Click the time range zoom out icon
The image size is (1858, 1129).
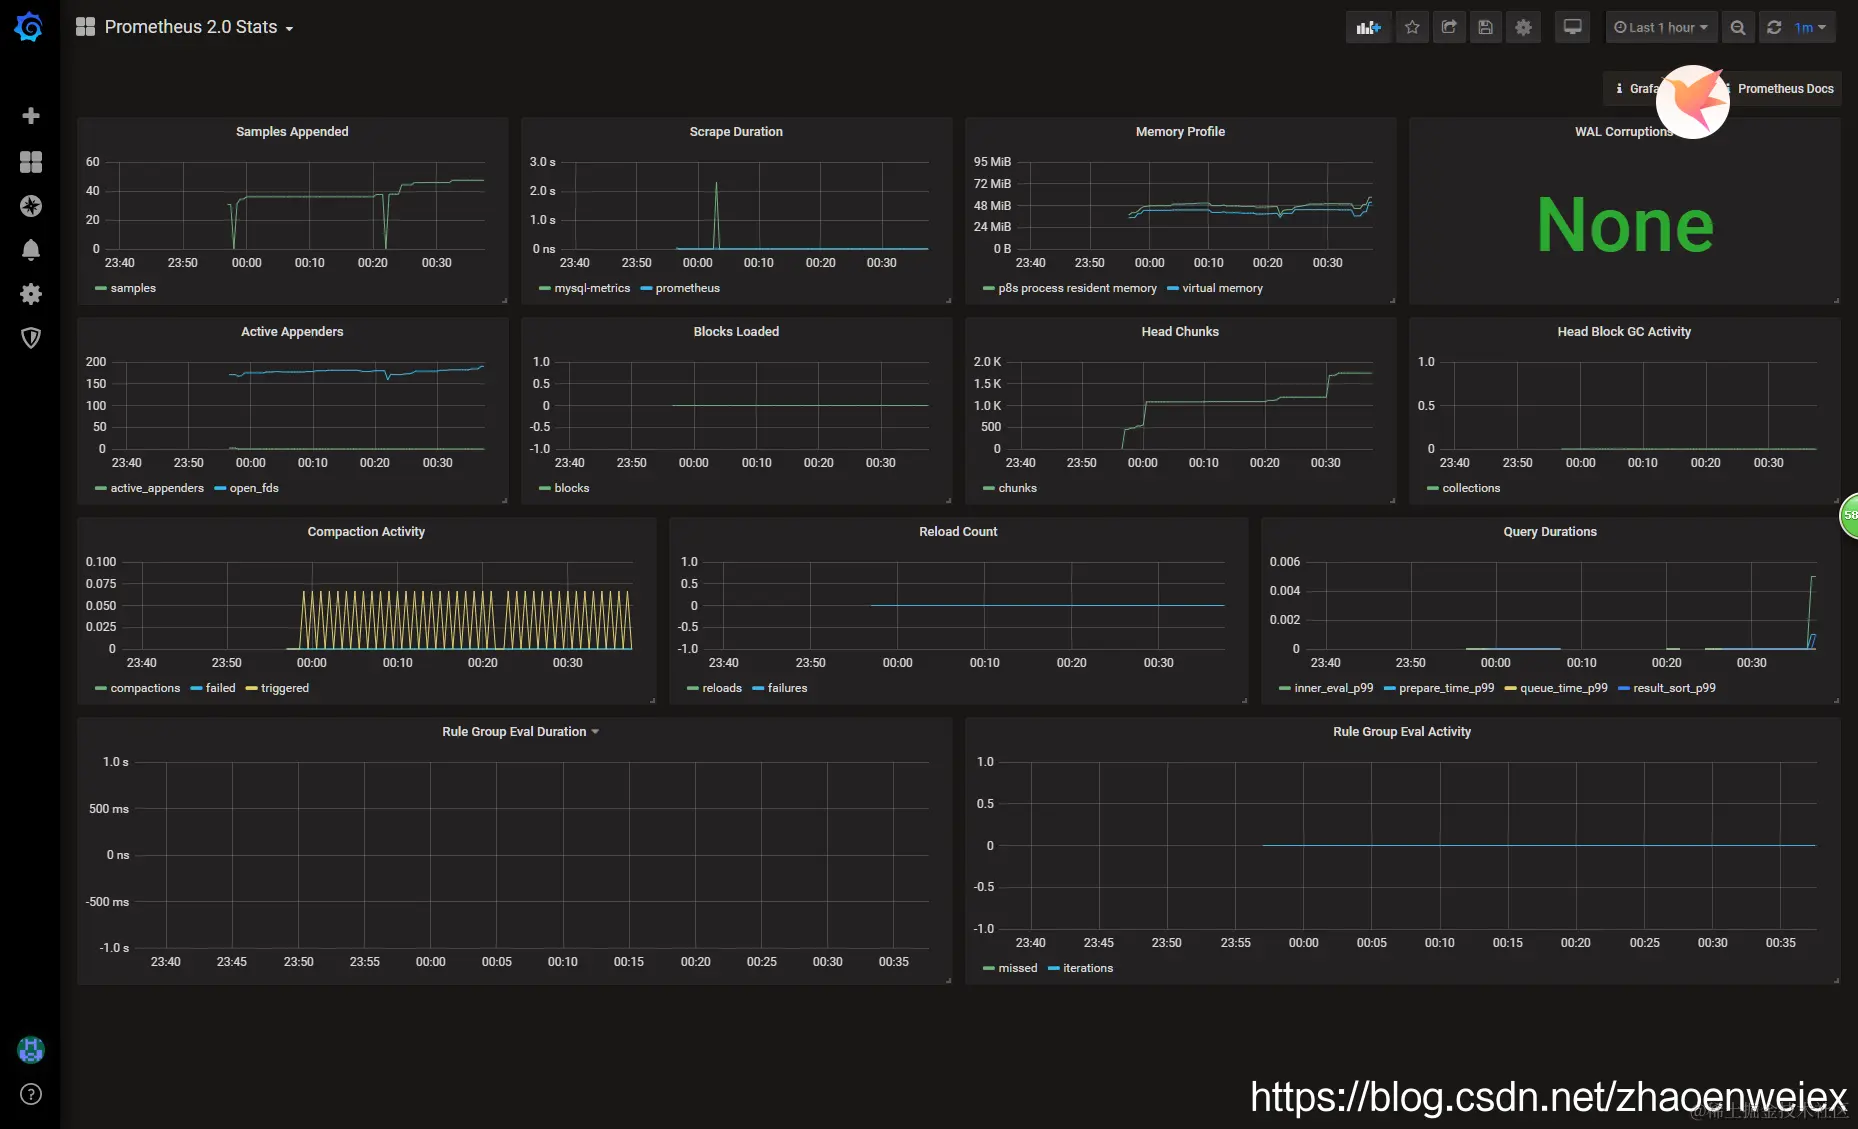(1738, 28)
